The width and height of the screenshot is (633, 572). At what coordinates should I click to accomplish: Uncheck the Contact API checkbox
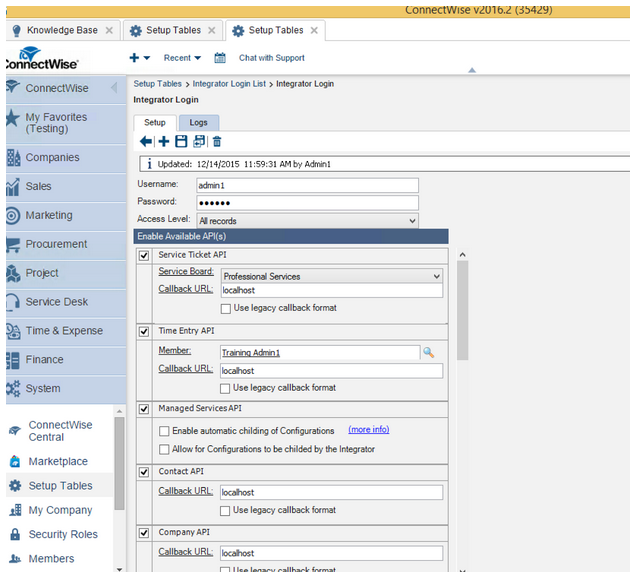(144, 472)
